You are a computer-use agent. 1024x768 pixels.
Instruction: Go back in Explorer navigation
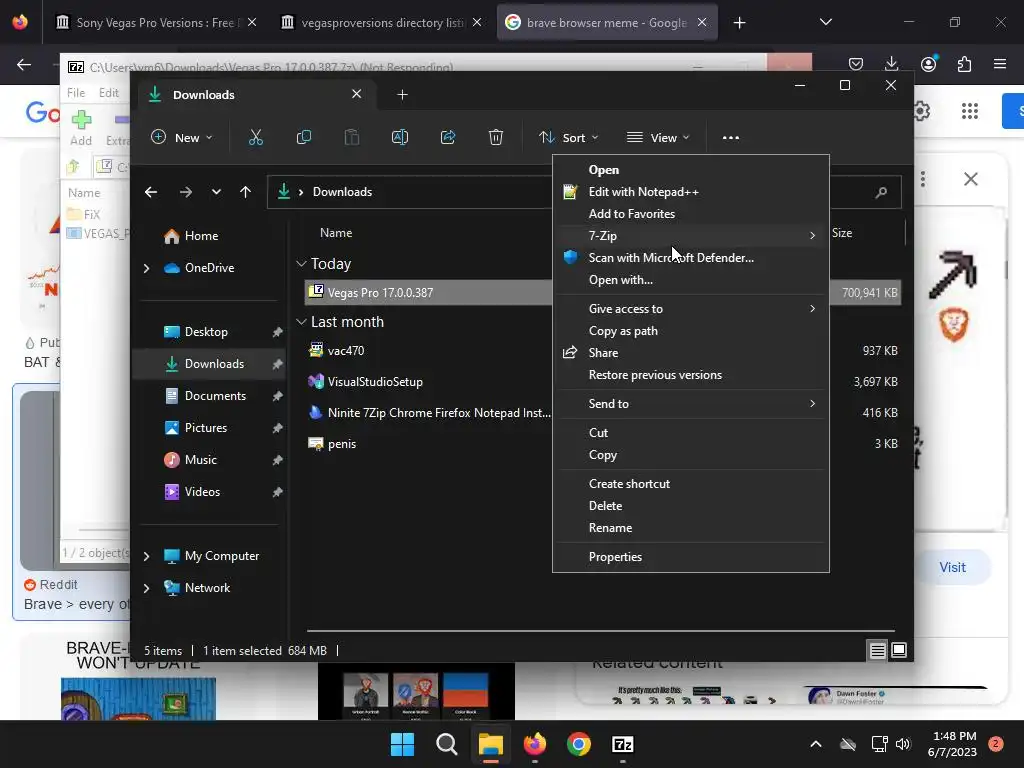[x=151, y=192]
